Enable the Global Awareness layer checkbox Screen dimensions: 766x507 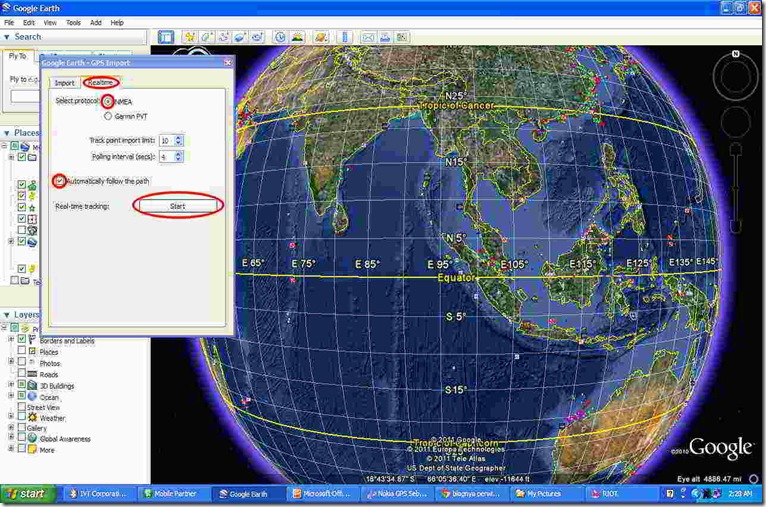point(21,438)
